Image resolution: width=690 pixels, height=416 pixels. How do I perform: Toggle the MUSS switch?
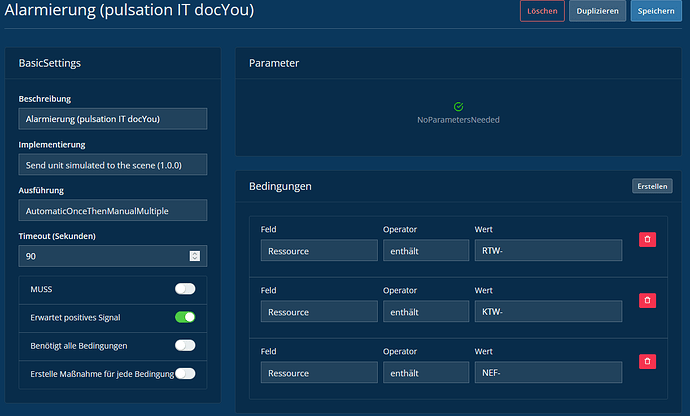coord(185,289)
